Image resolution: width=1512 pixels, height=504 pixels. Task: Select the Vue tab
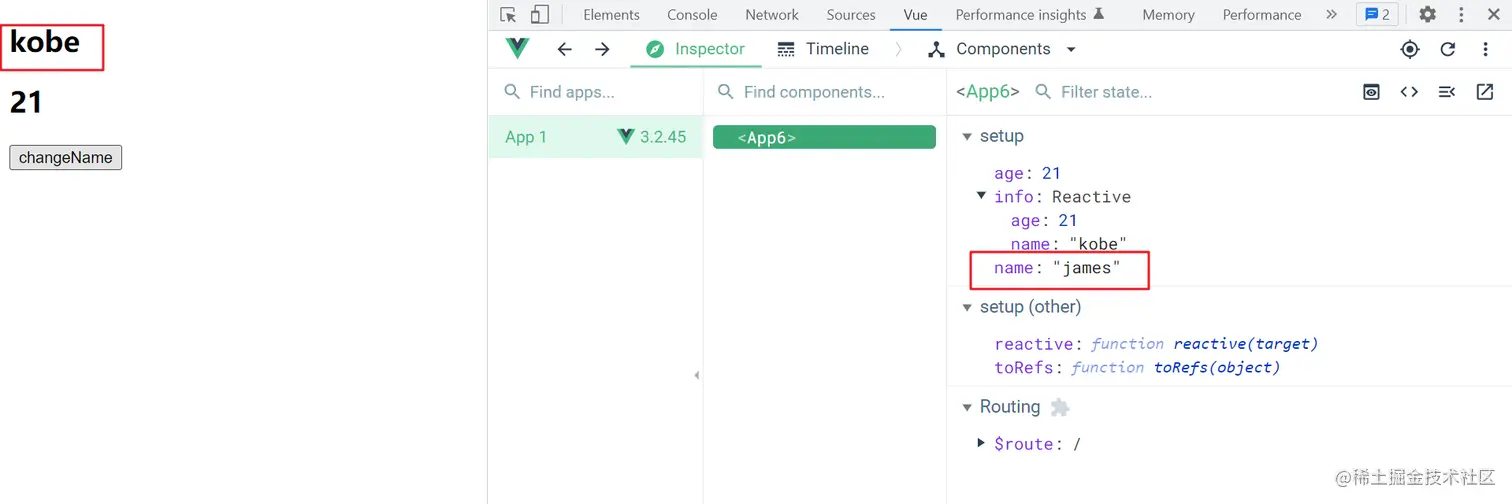tap(915, 15)
